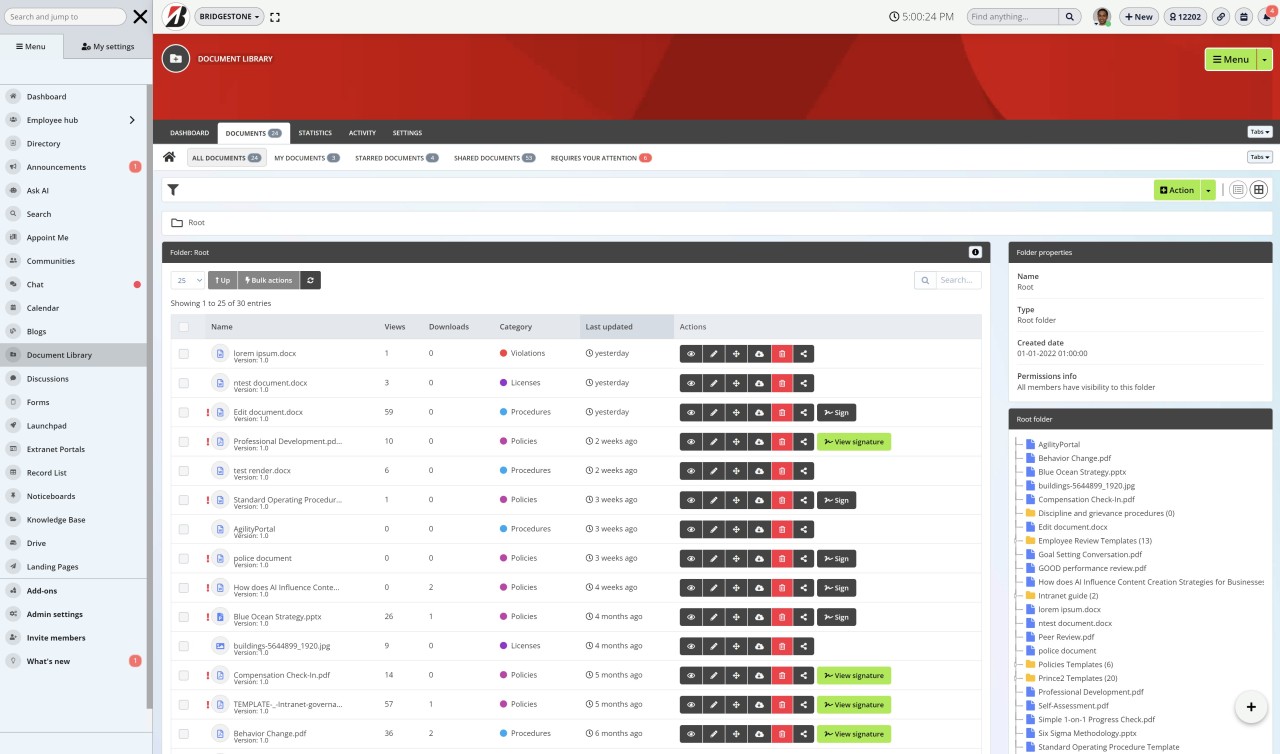The height and width of the screenshot is (754, 1280).
Task: Tick the checkbox beside AgilityPortal row
Action: coord(185,529)
